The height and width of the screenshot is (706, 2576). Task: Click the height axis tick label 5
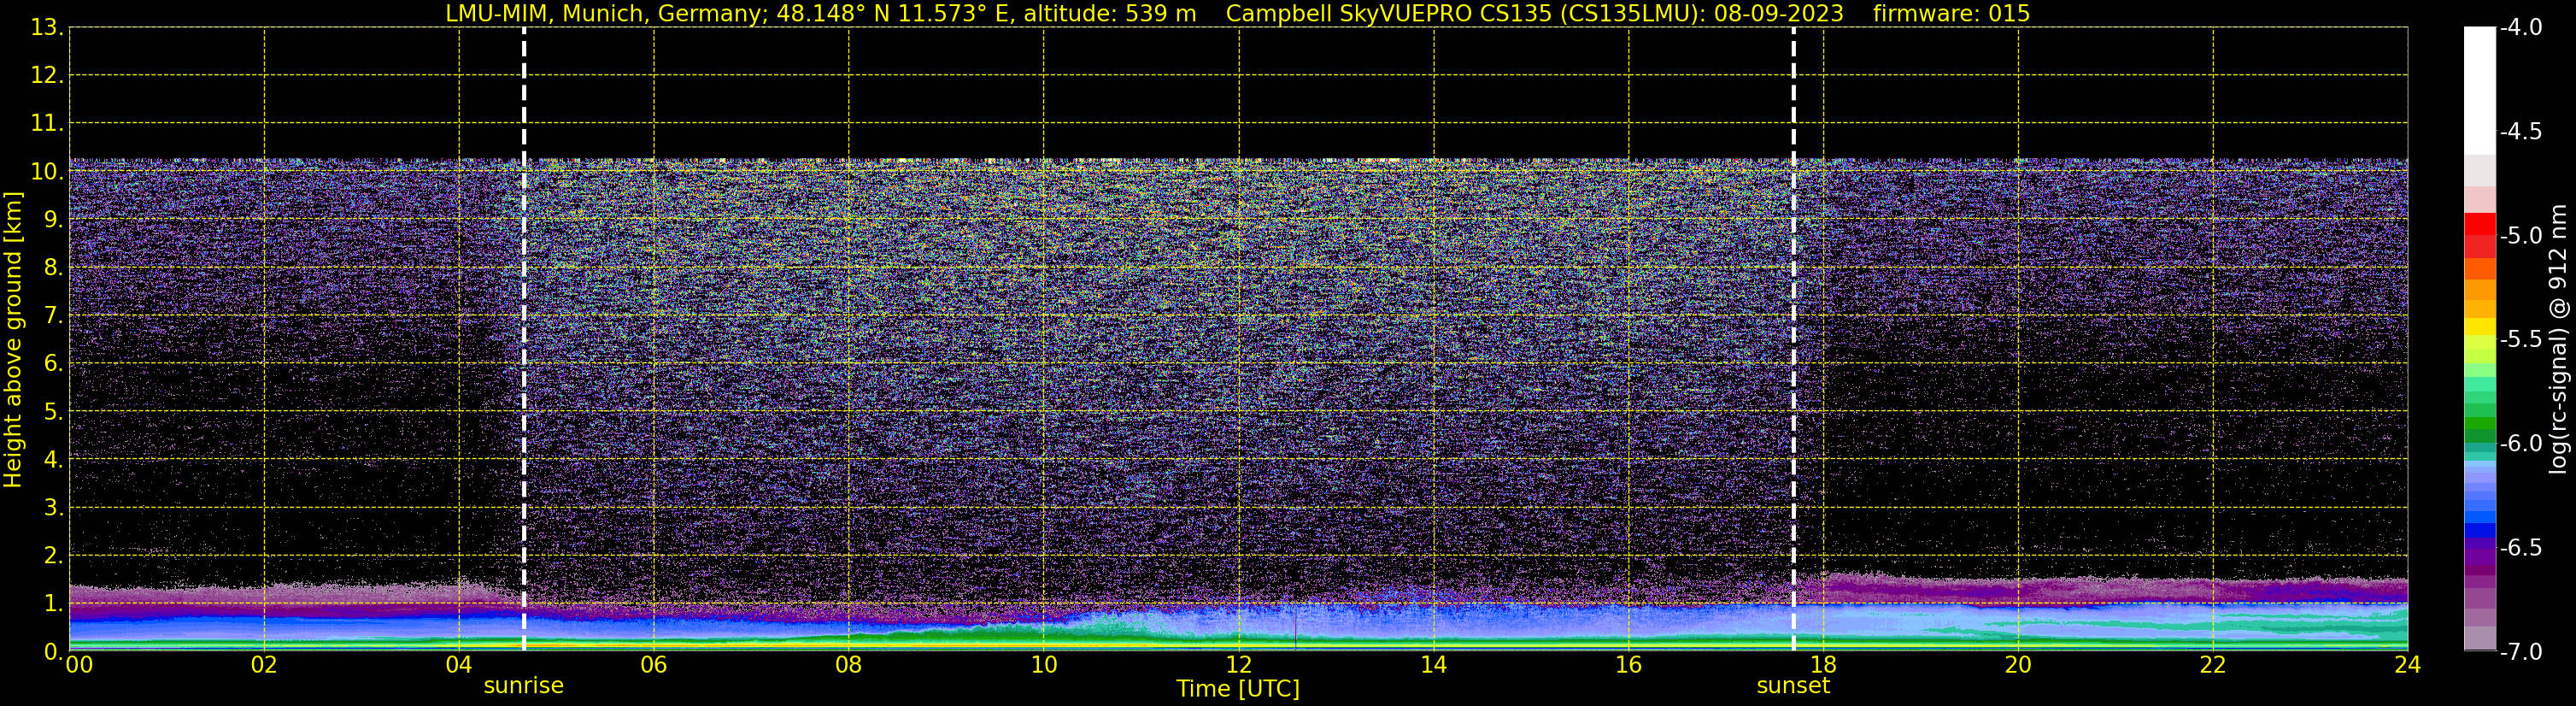pos(52,411)
